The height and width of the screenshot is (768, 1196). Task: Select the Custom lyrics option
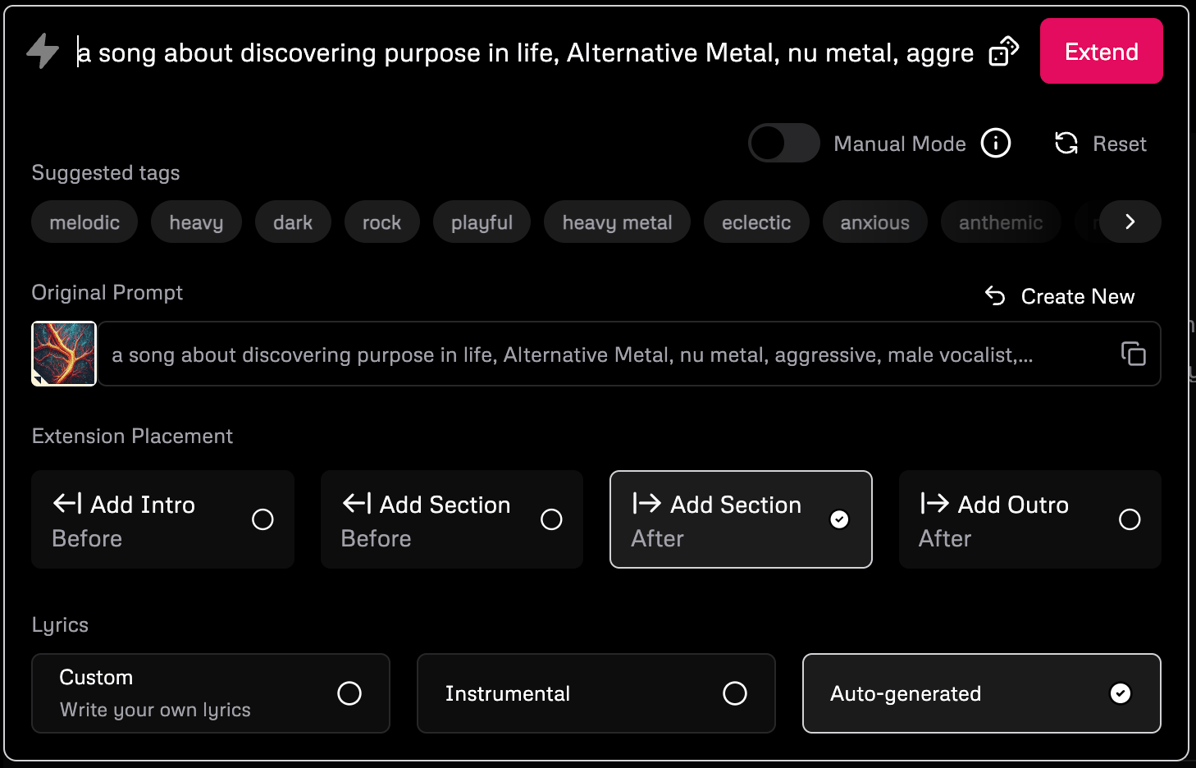211,693
